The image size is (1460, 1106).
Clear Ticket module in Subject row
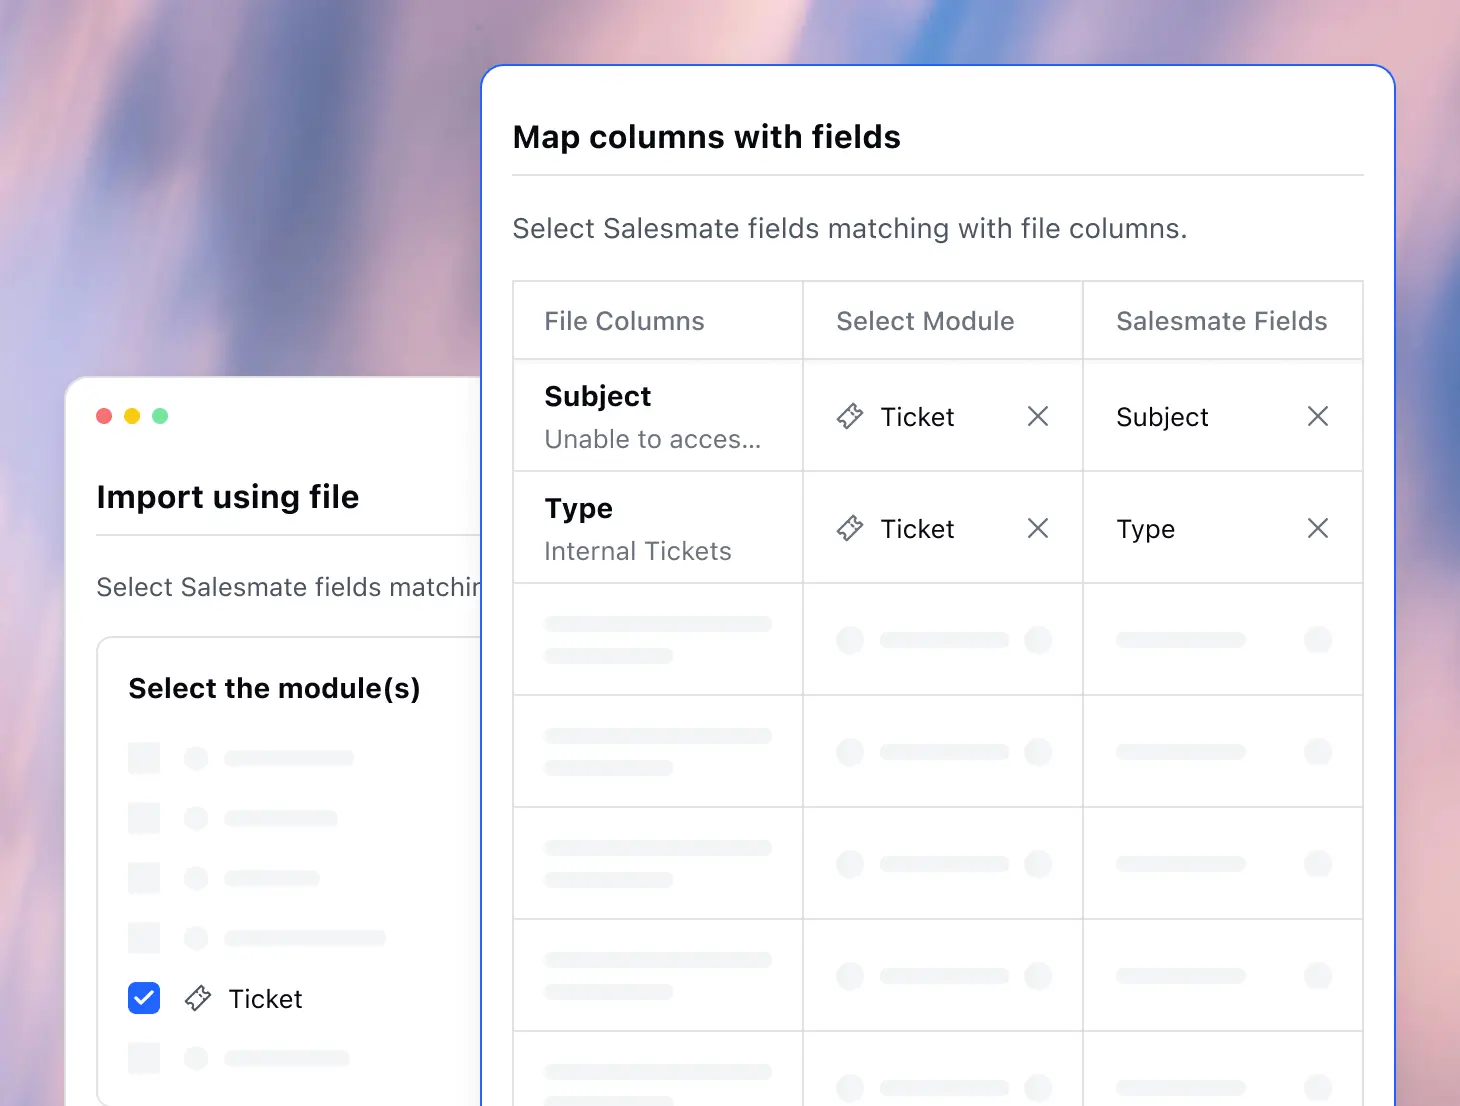(x=1038, y=416)
